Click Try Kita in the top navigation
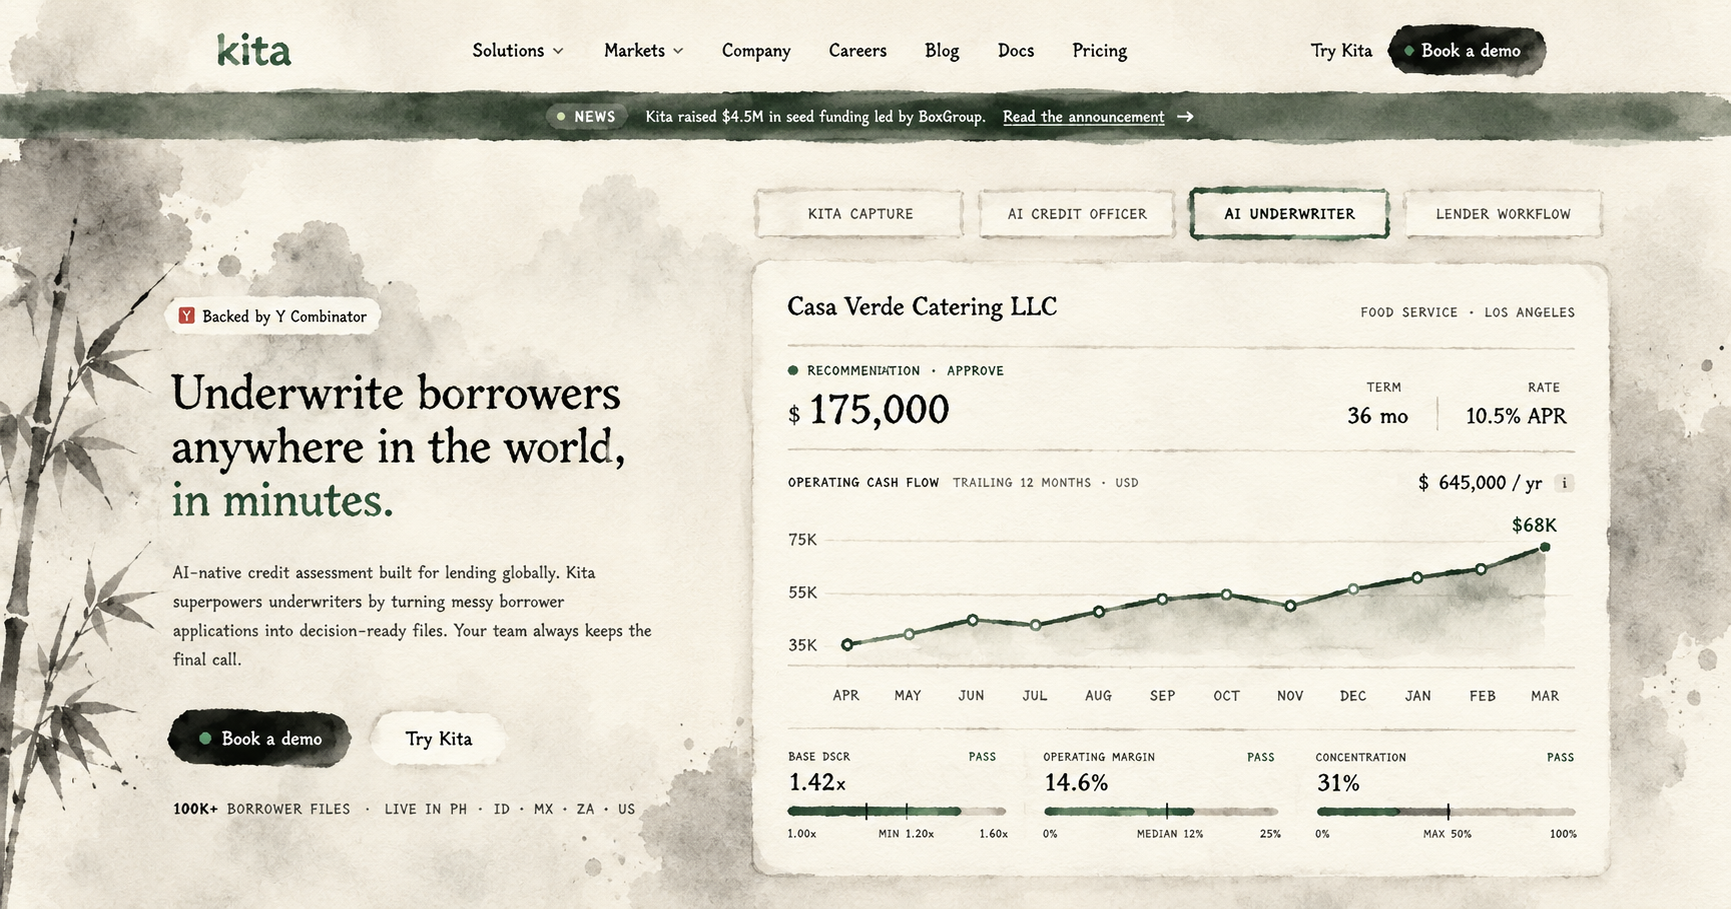The width and height of the screenshot is (1731, 909). tap(1342, 50)
